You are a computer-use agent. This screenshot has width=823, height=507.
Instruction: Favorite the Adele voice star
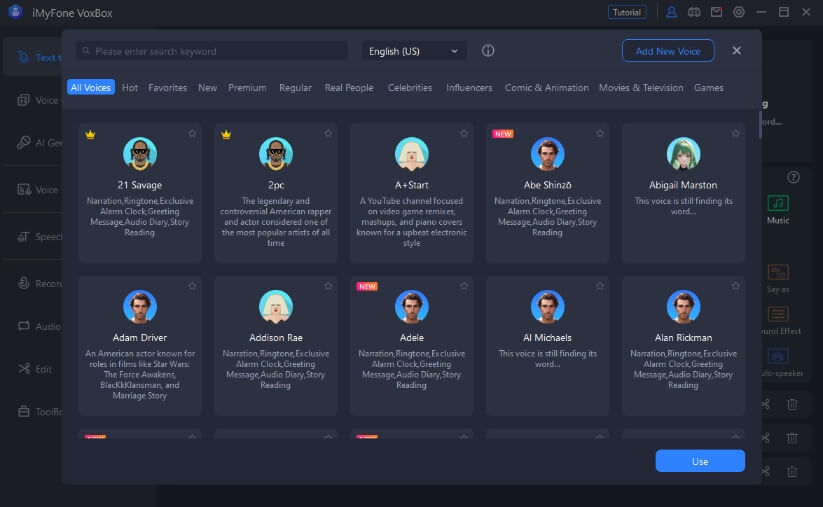[x=464, y=286]
